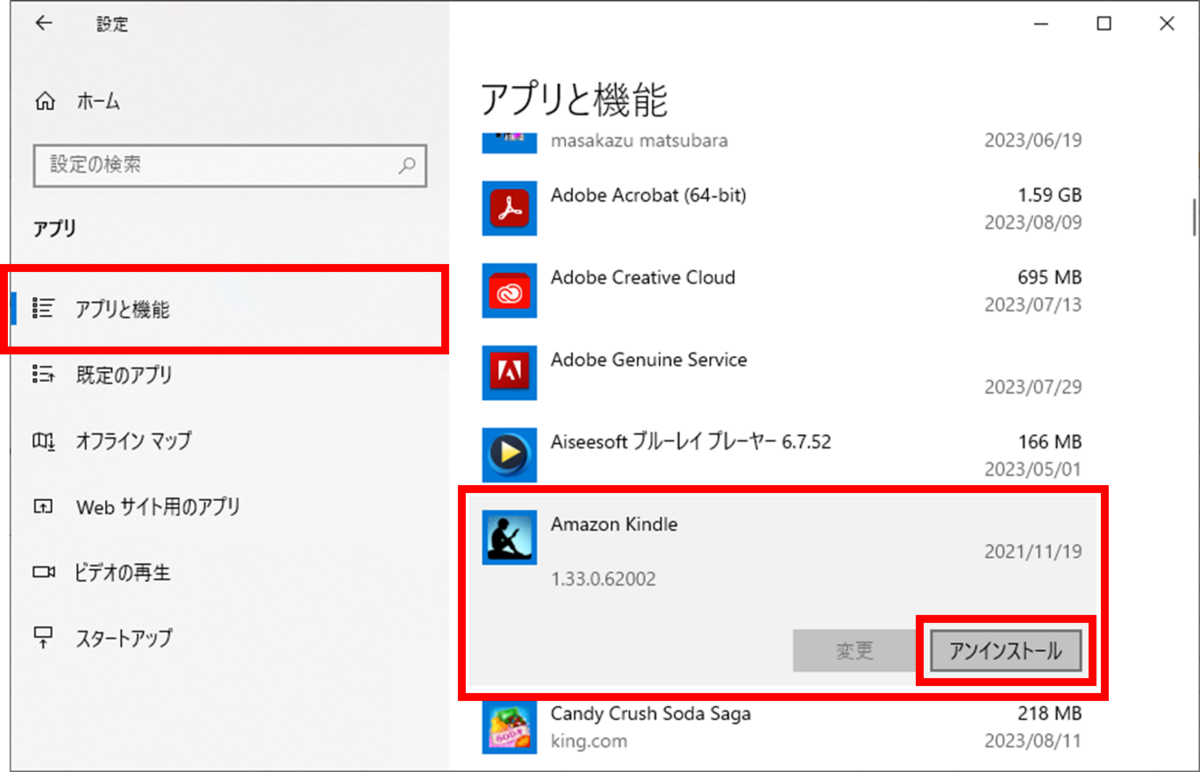This screenshot has height=772, width=1200.
Task: Click the king.com publisher text
Action: pos(589,741)
